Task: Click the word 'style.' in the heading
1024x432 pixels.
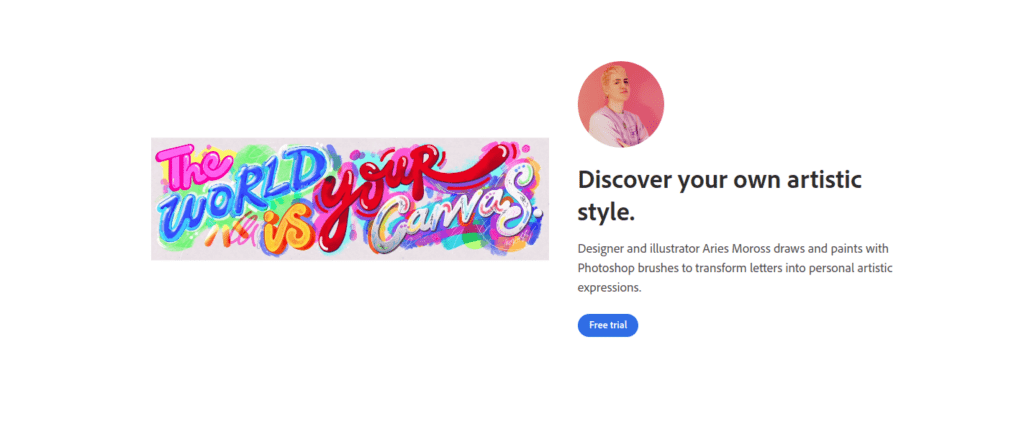Action: (606, 213)
